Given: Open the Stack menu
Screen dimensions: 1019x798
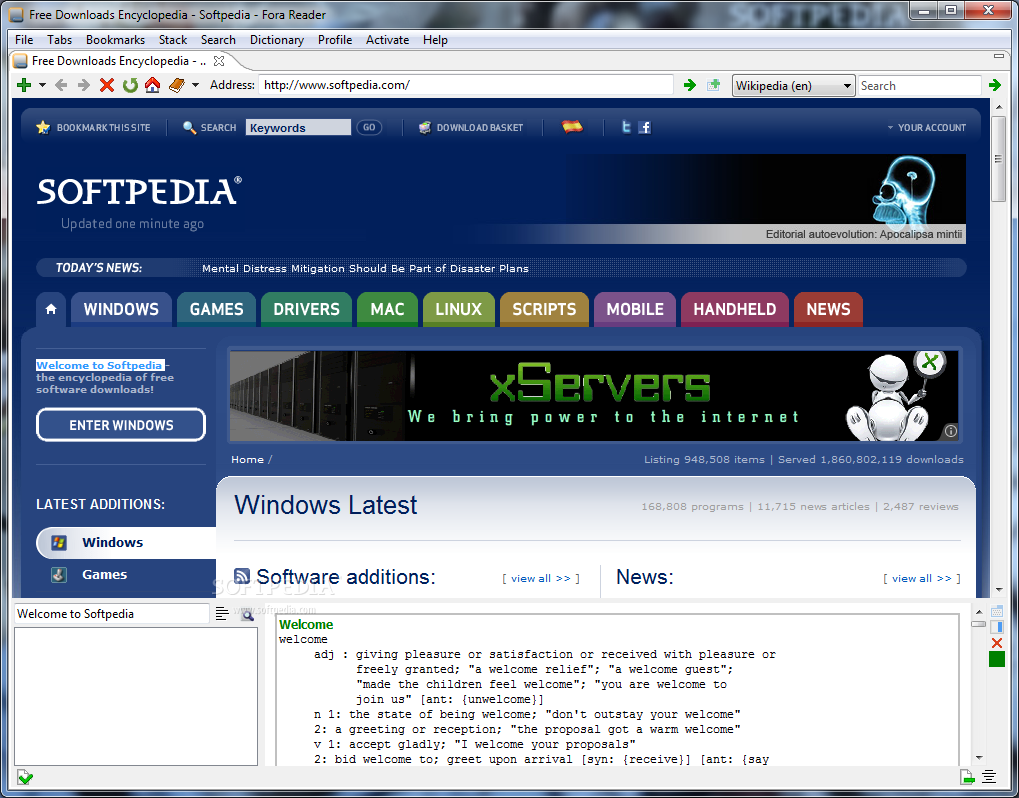Looking at the screenshot, I should (173, 40).
